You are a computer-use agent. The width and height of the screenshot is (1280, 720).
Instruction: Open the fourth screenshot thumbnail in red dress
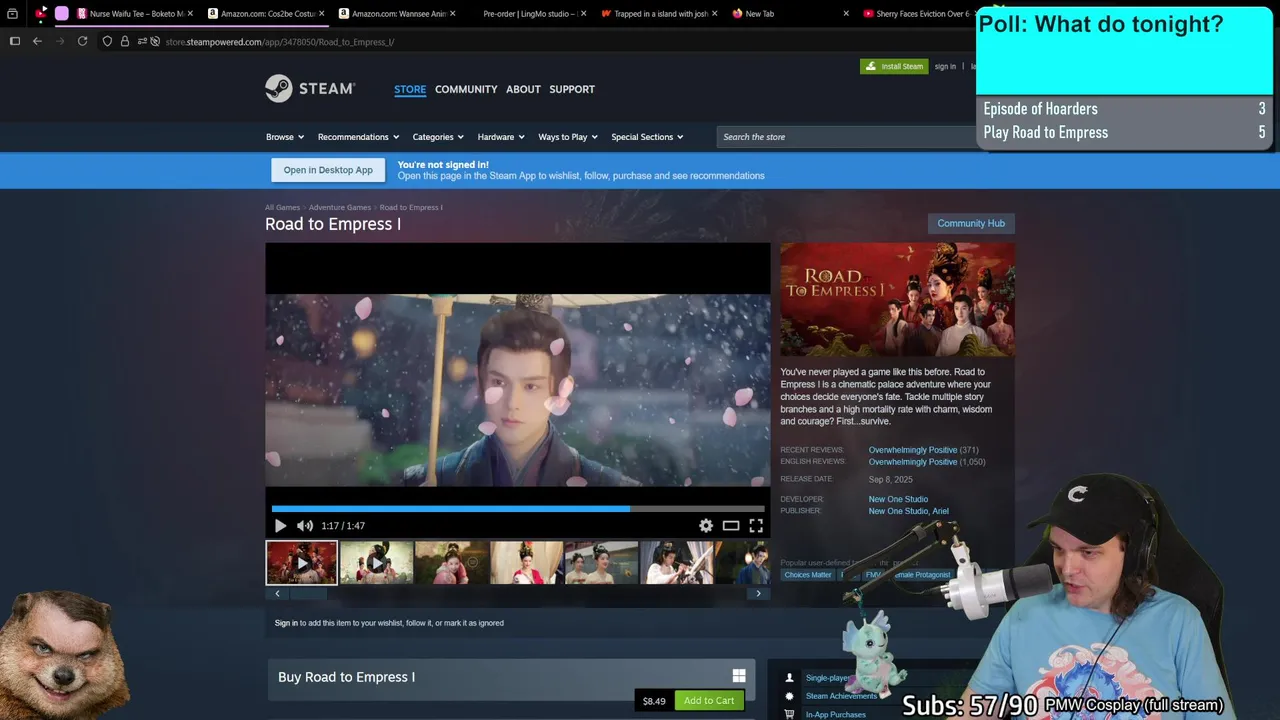(526, 562)
